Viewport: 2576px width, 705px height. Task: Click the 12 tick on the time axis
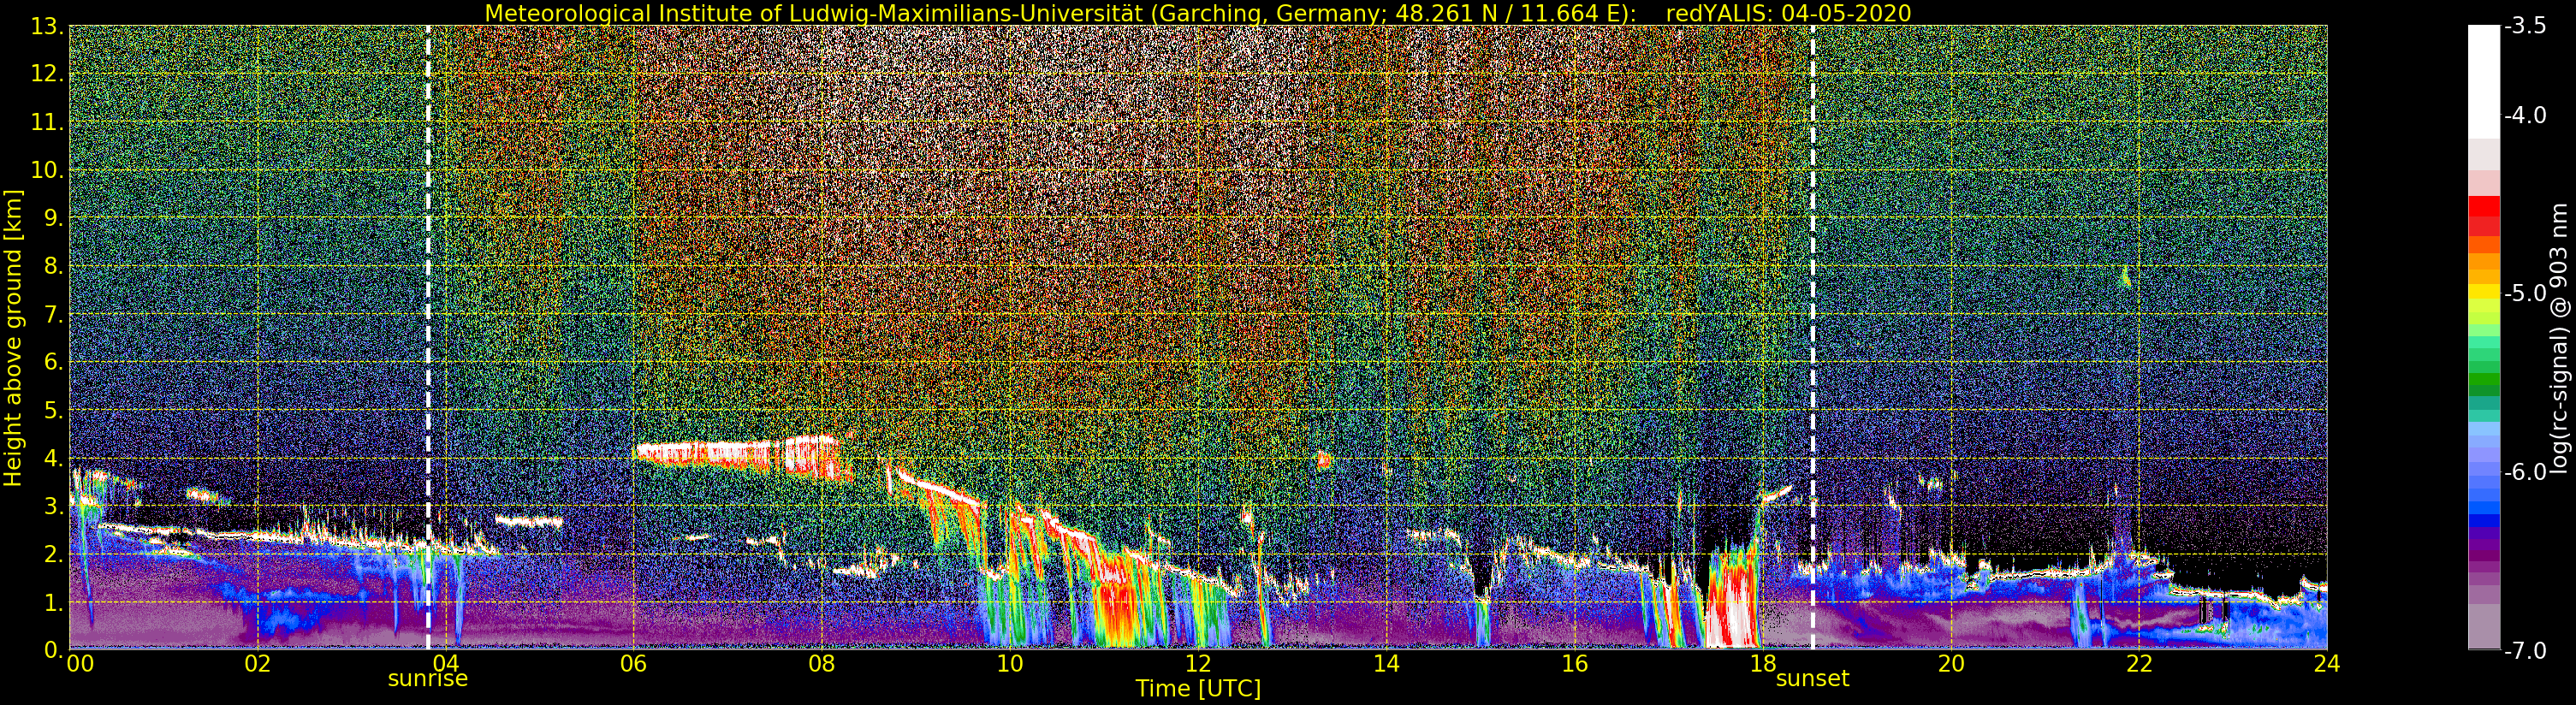pos(1198,664)
